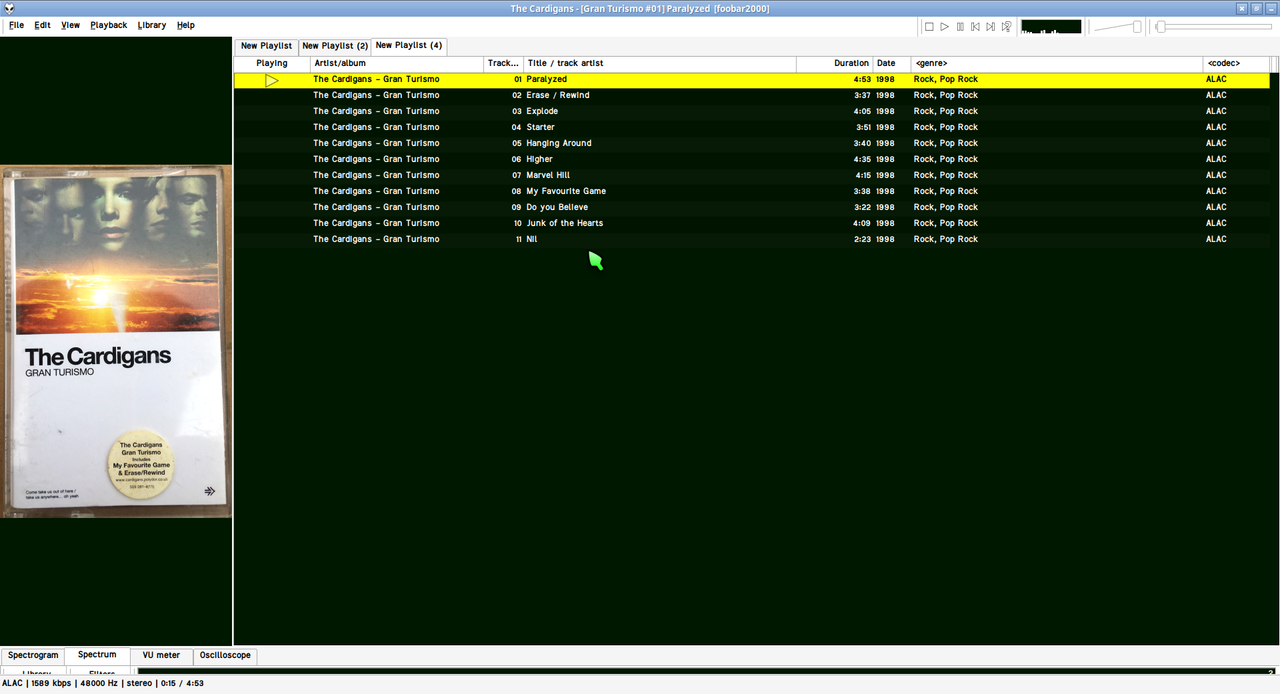Select the Paralyzed track row
The height and width of the screenshot is (694, 1280).
point(752,80)
